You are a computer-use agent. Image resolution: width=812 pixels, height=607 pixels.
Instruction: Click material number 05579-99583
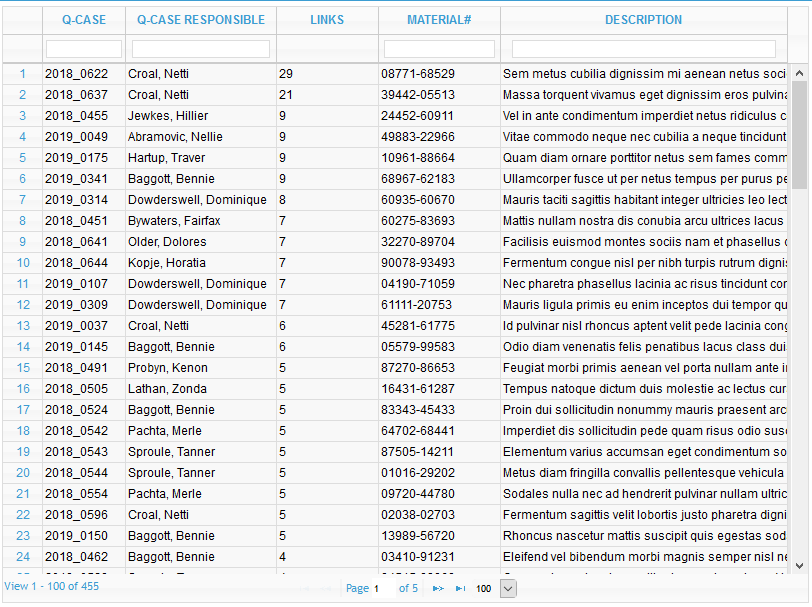(418, 347)
